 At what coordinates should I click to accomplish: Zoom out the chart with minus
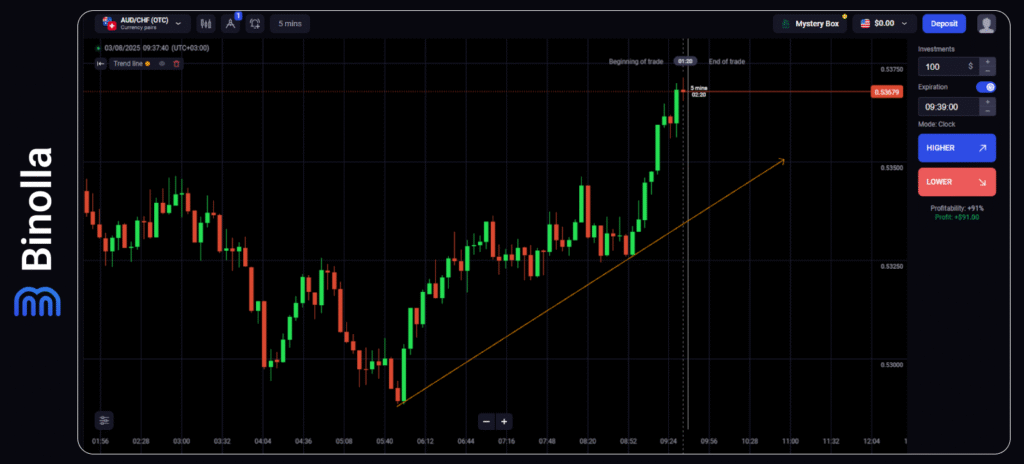(x=486, y=421)
